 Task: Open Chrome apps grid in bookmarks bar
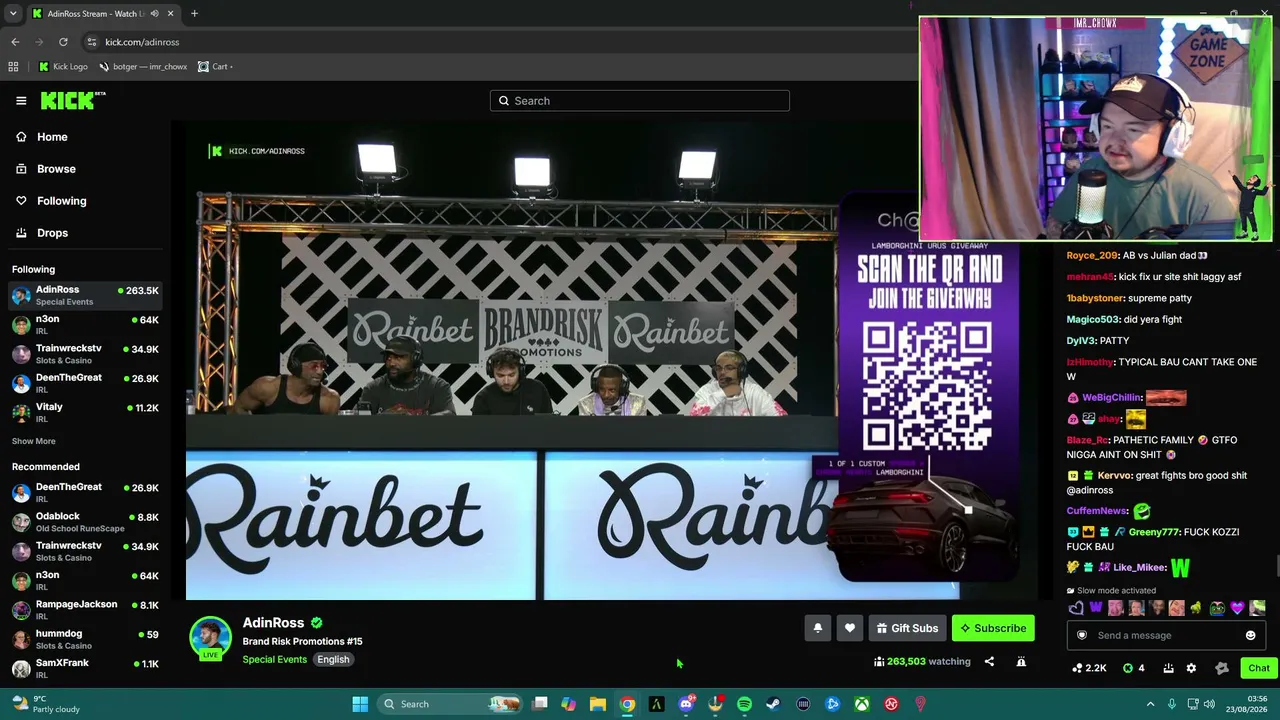pos(13,67)
